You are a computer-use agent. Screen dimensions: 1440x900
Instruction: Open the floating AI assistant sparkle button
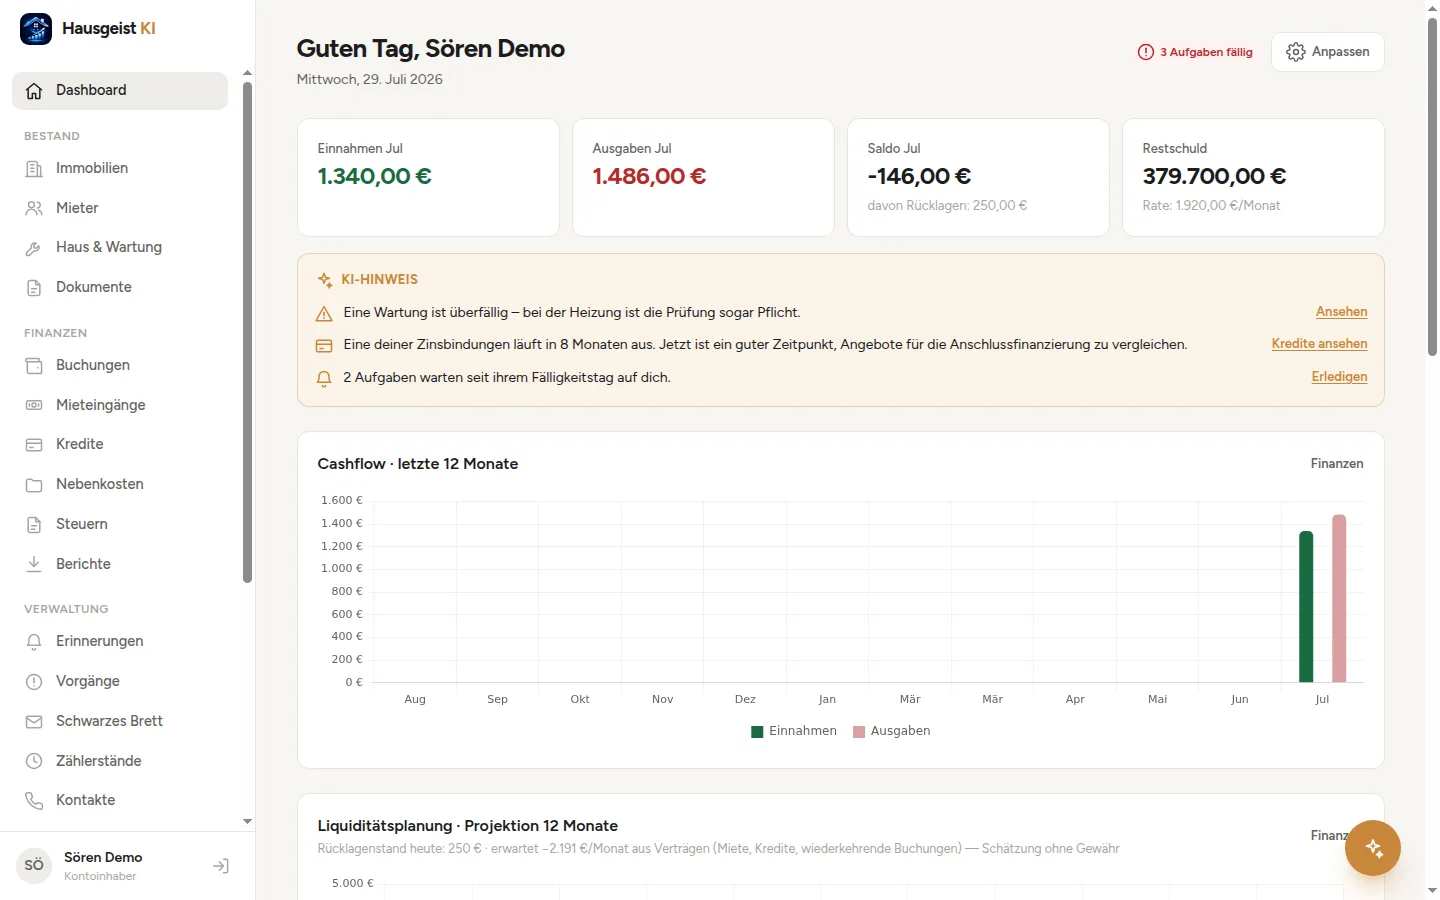pyautogui.click(x=1373, y=848)
